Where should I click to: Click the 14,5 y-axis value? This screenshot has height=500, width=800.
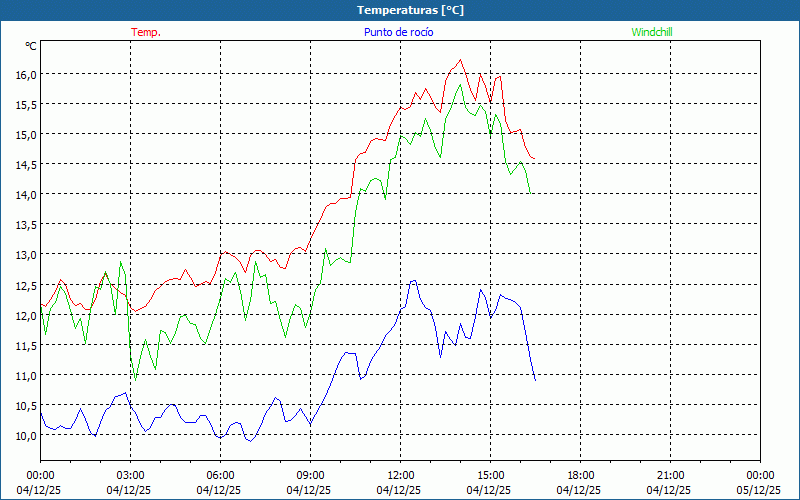point(27,165)
